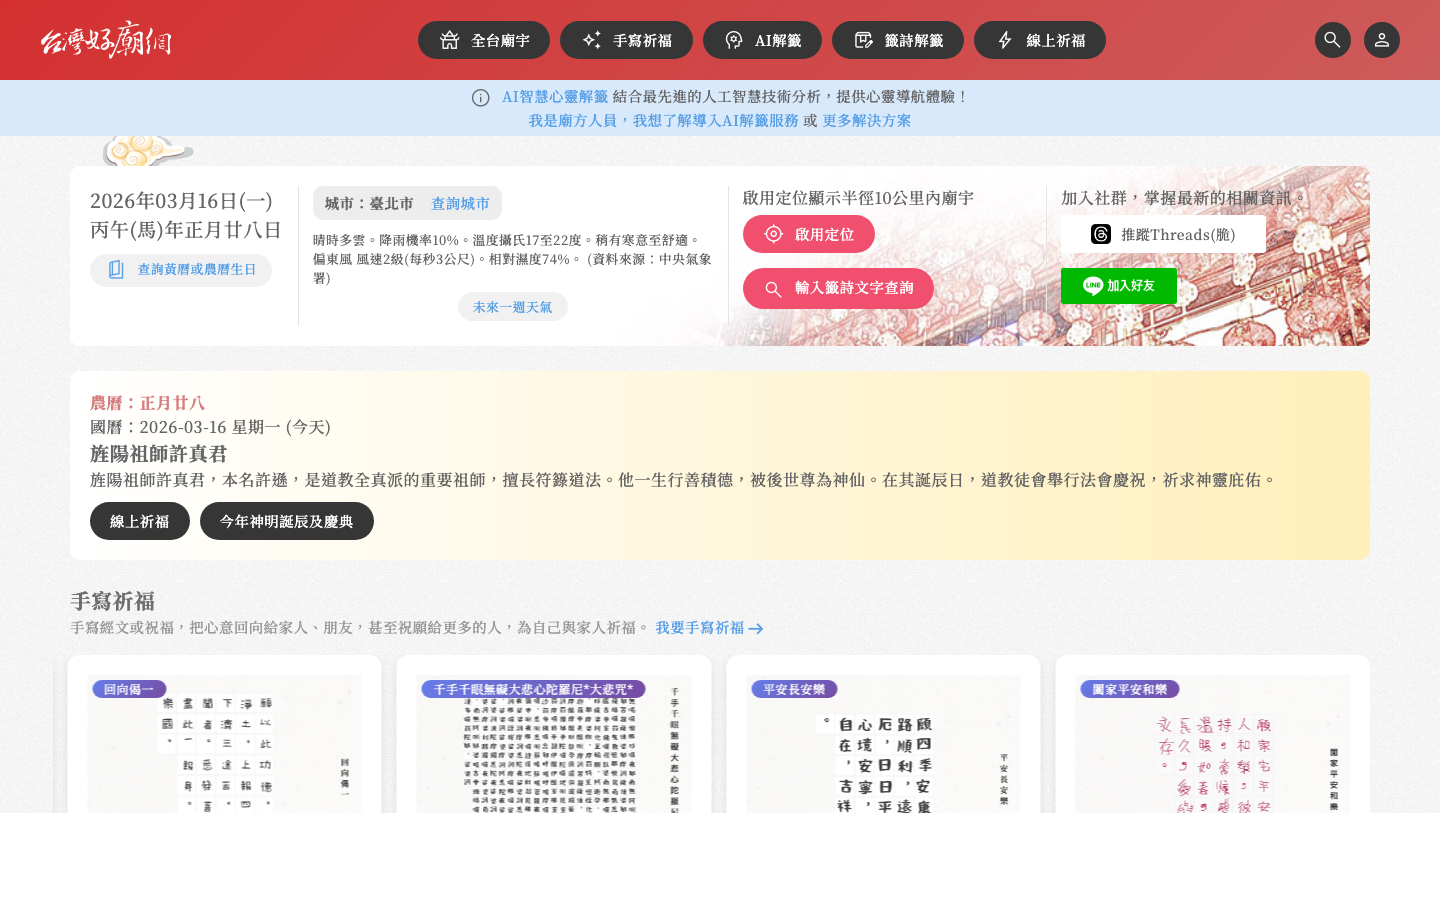
Task: Open the site search
Action: 1332,40
